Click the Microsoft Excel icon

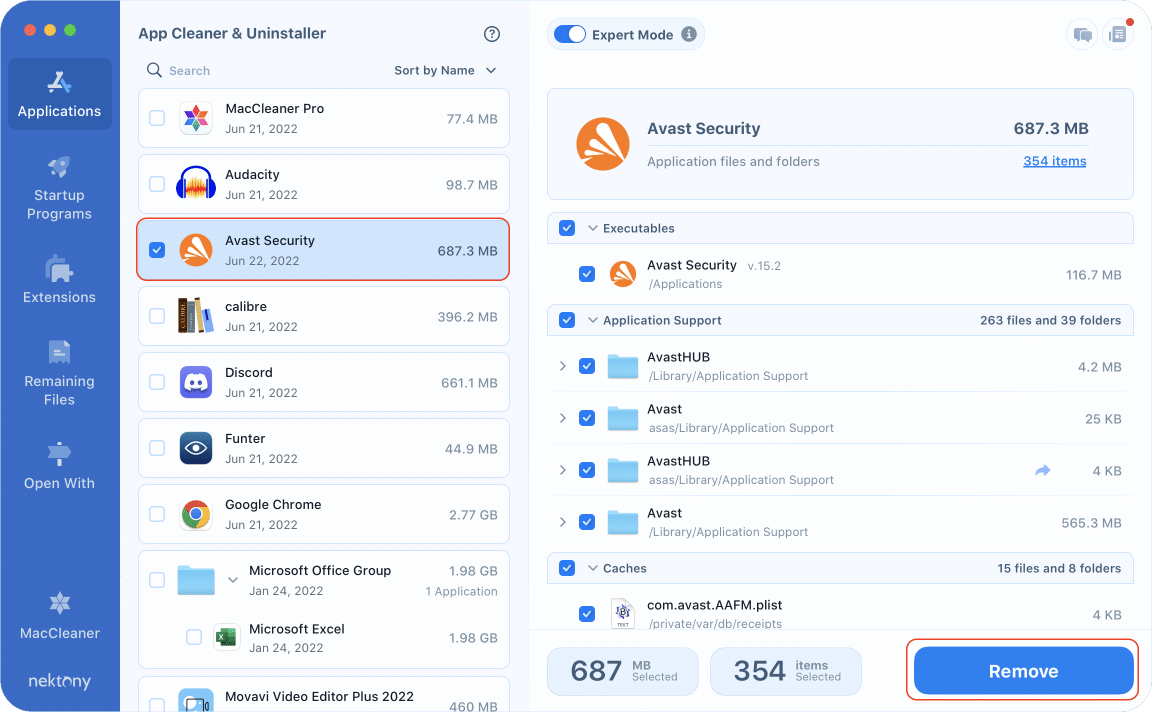(226, 637)
